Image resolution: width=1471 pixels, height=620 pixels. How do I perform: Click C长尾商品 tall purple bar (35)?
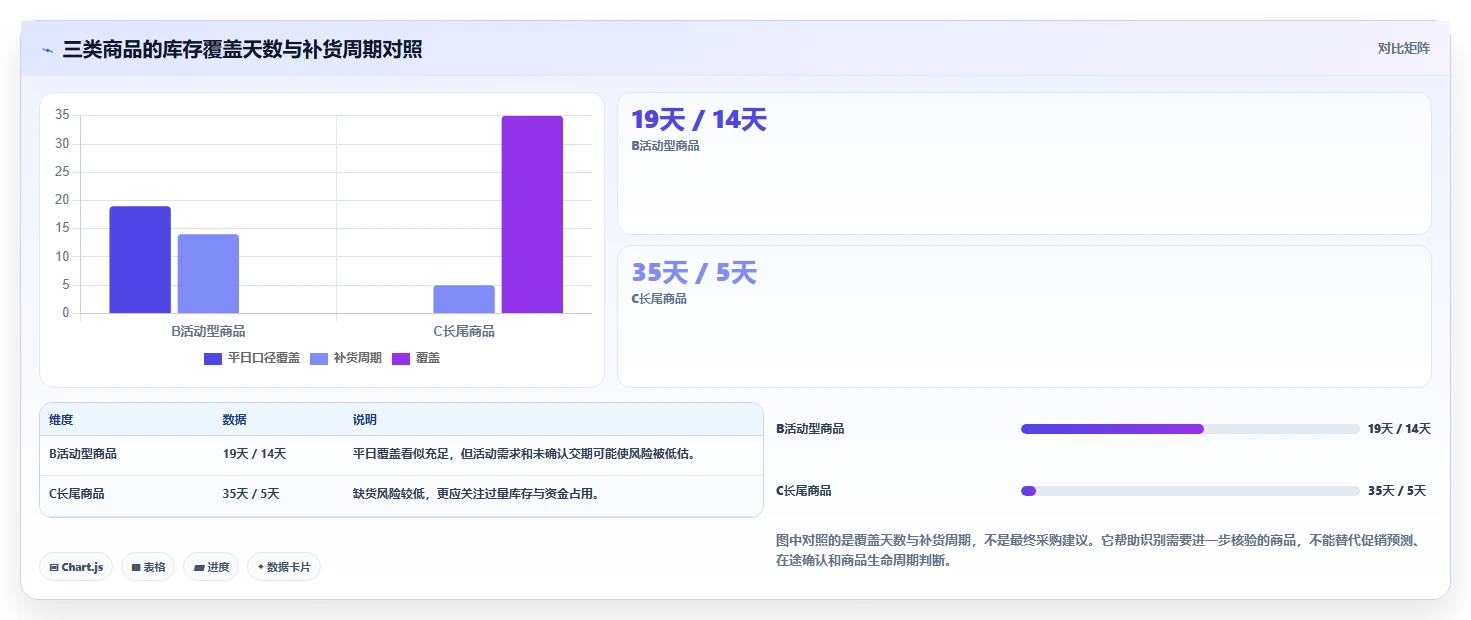click(x=532, y=214)
